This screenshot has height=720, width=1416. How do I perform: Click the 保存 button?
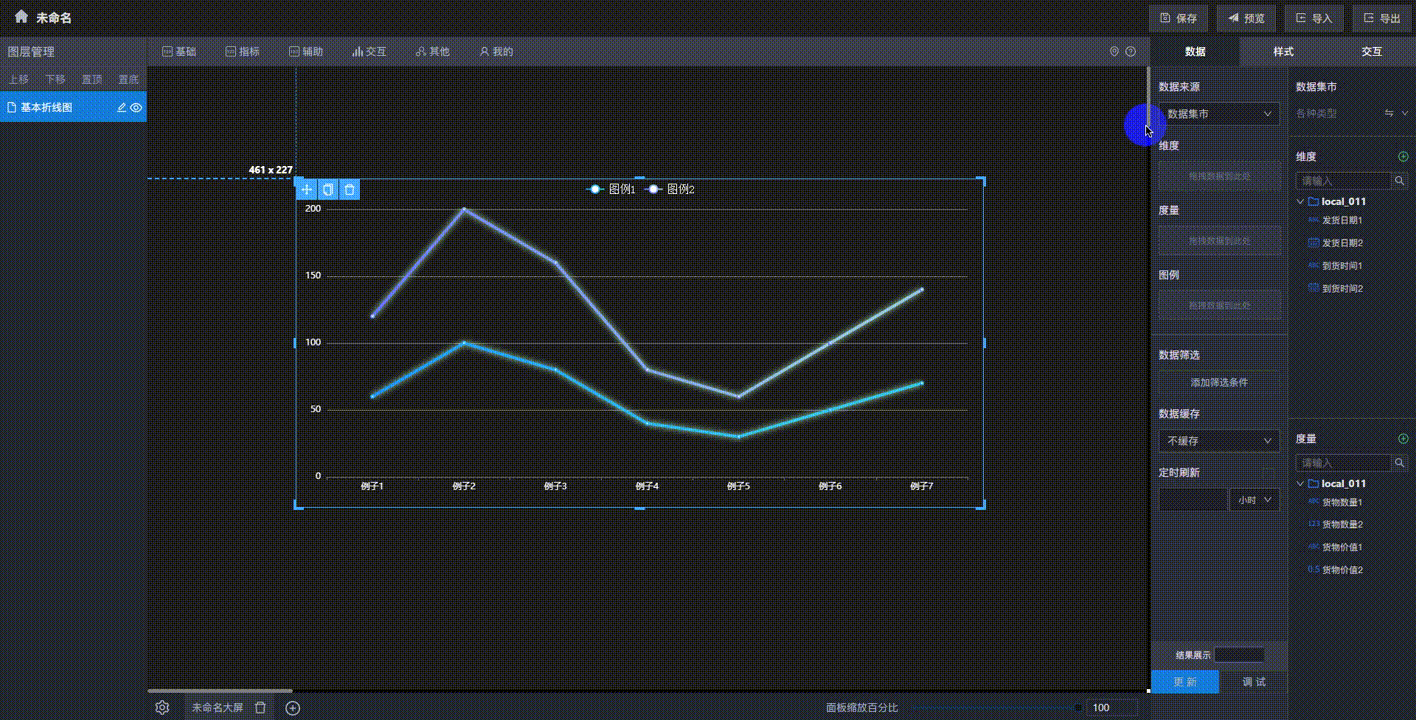pyautogui.click(x=1179, y=18)
